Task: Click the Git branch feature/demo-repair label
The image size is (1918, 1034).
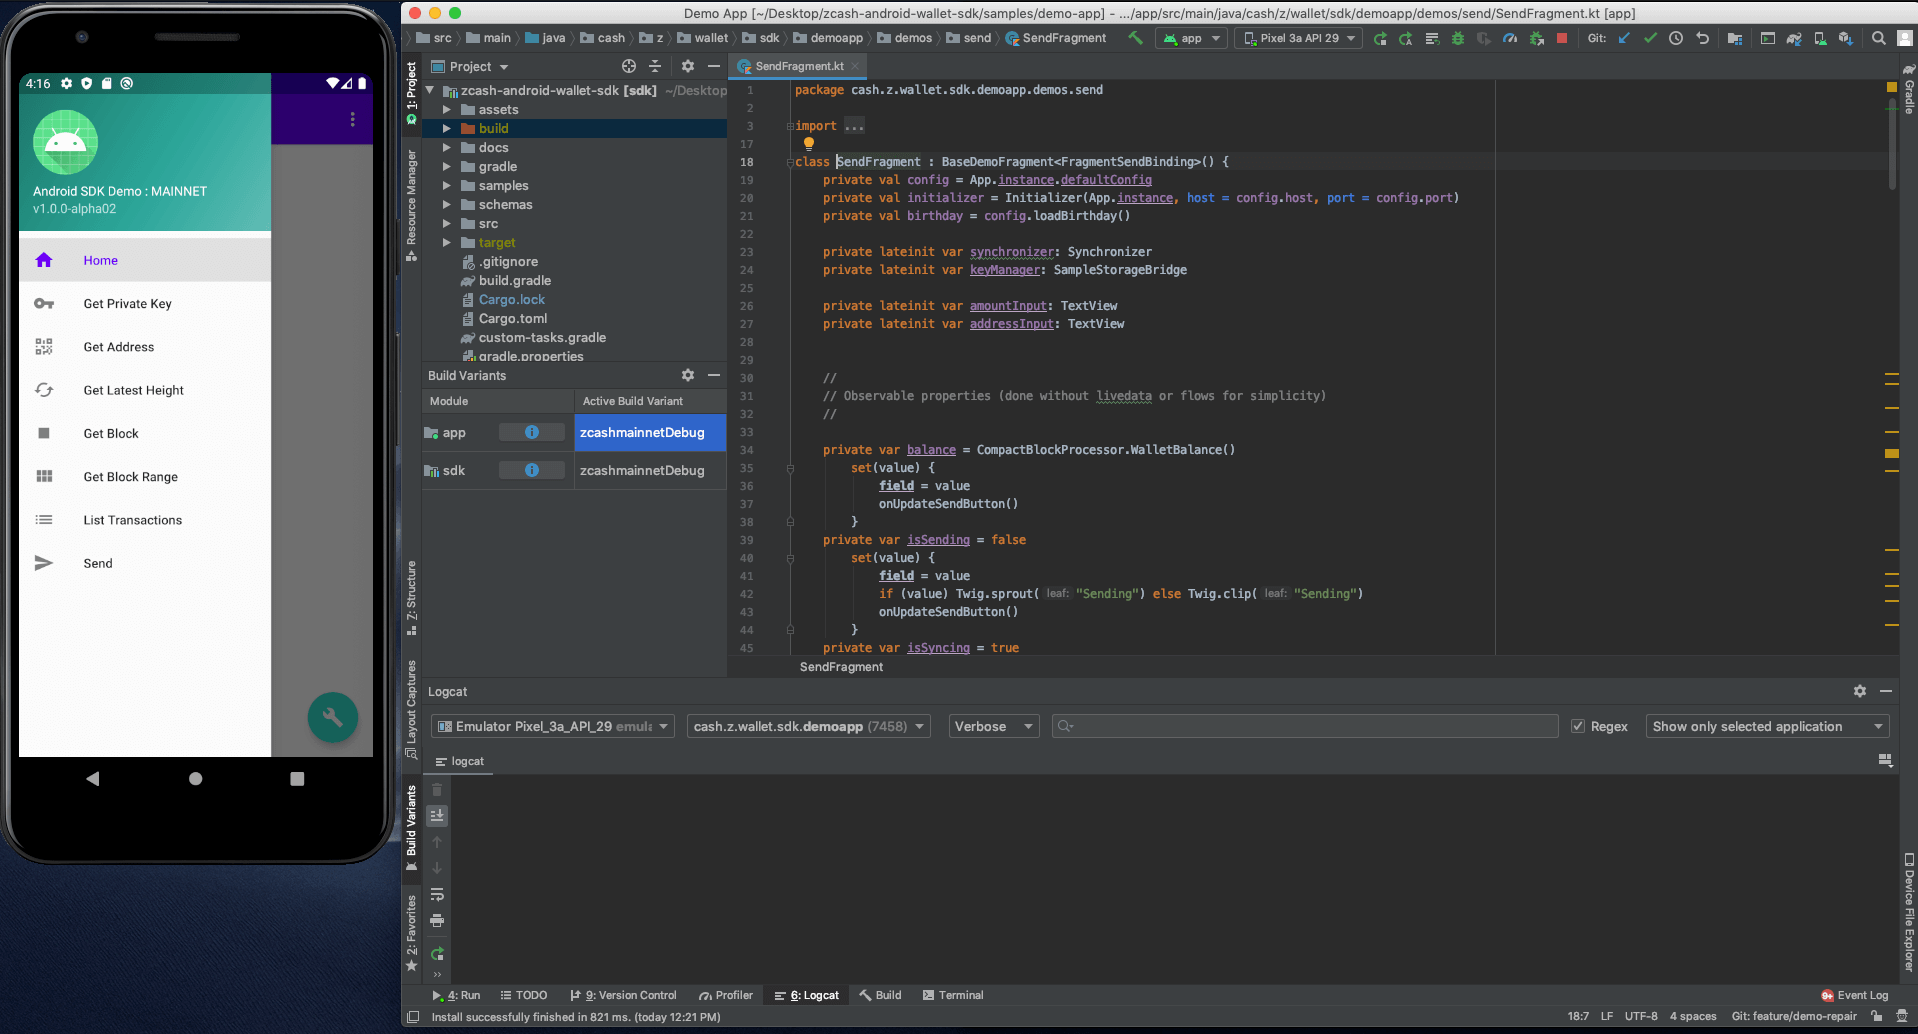Action: coord(1794,1016)
